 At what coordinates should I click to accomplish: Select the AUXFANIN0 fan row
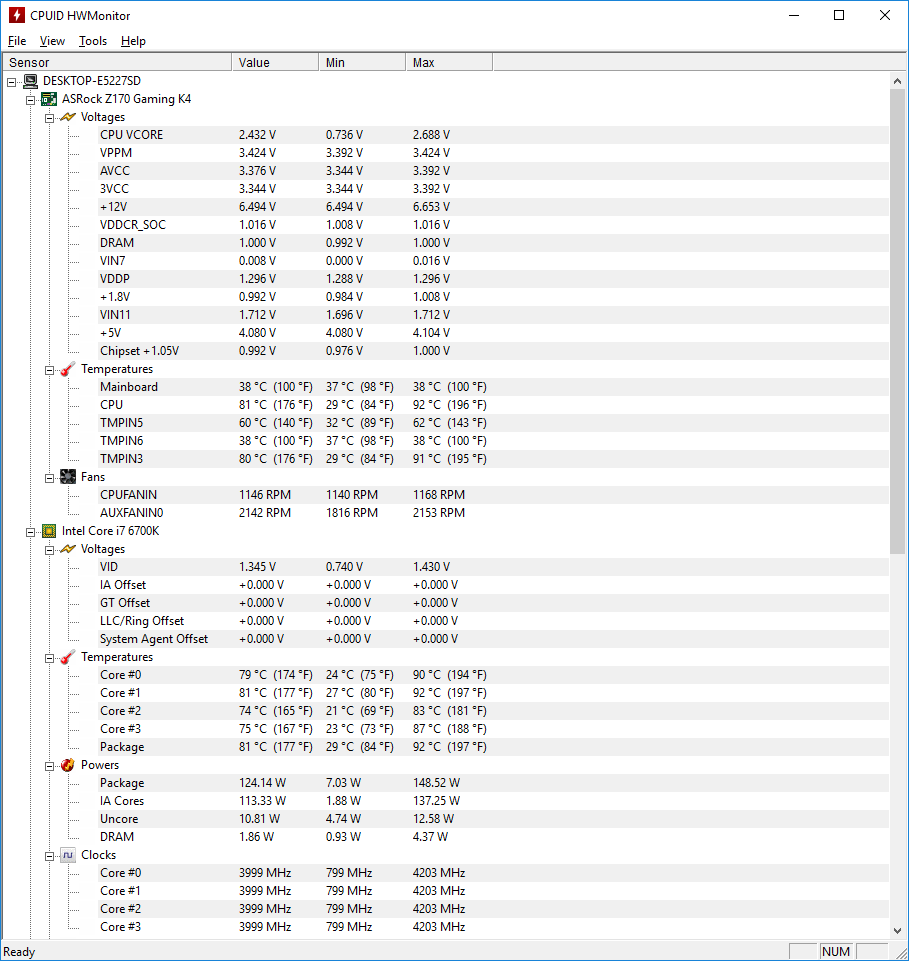coord(493,512)
